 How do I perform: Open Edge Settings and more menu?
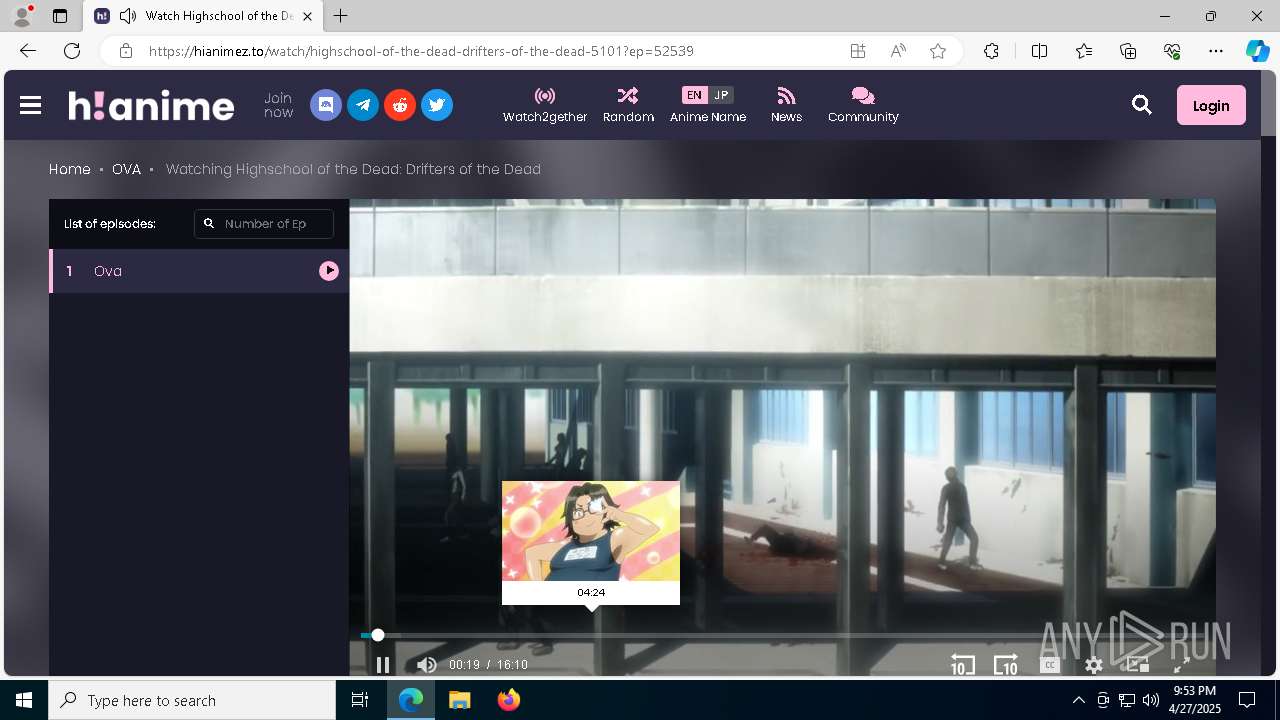(x=1216, y=51)
